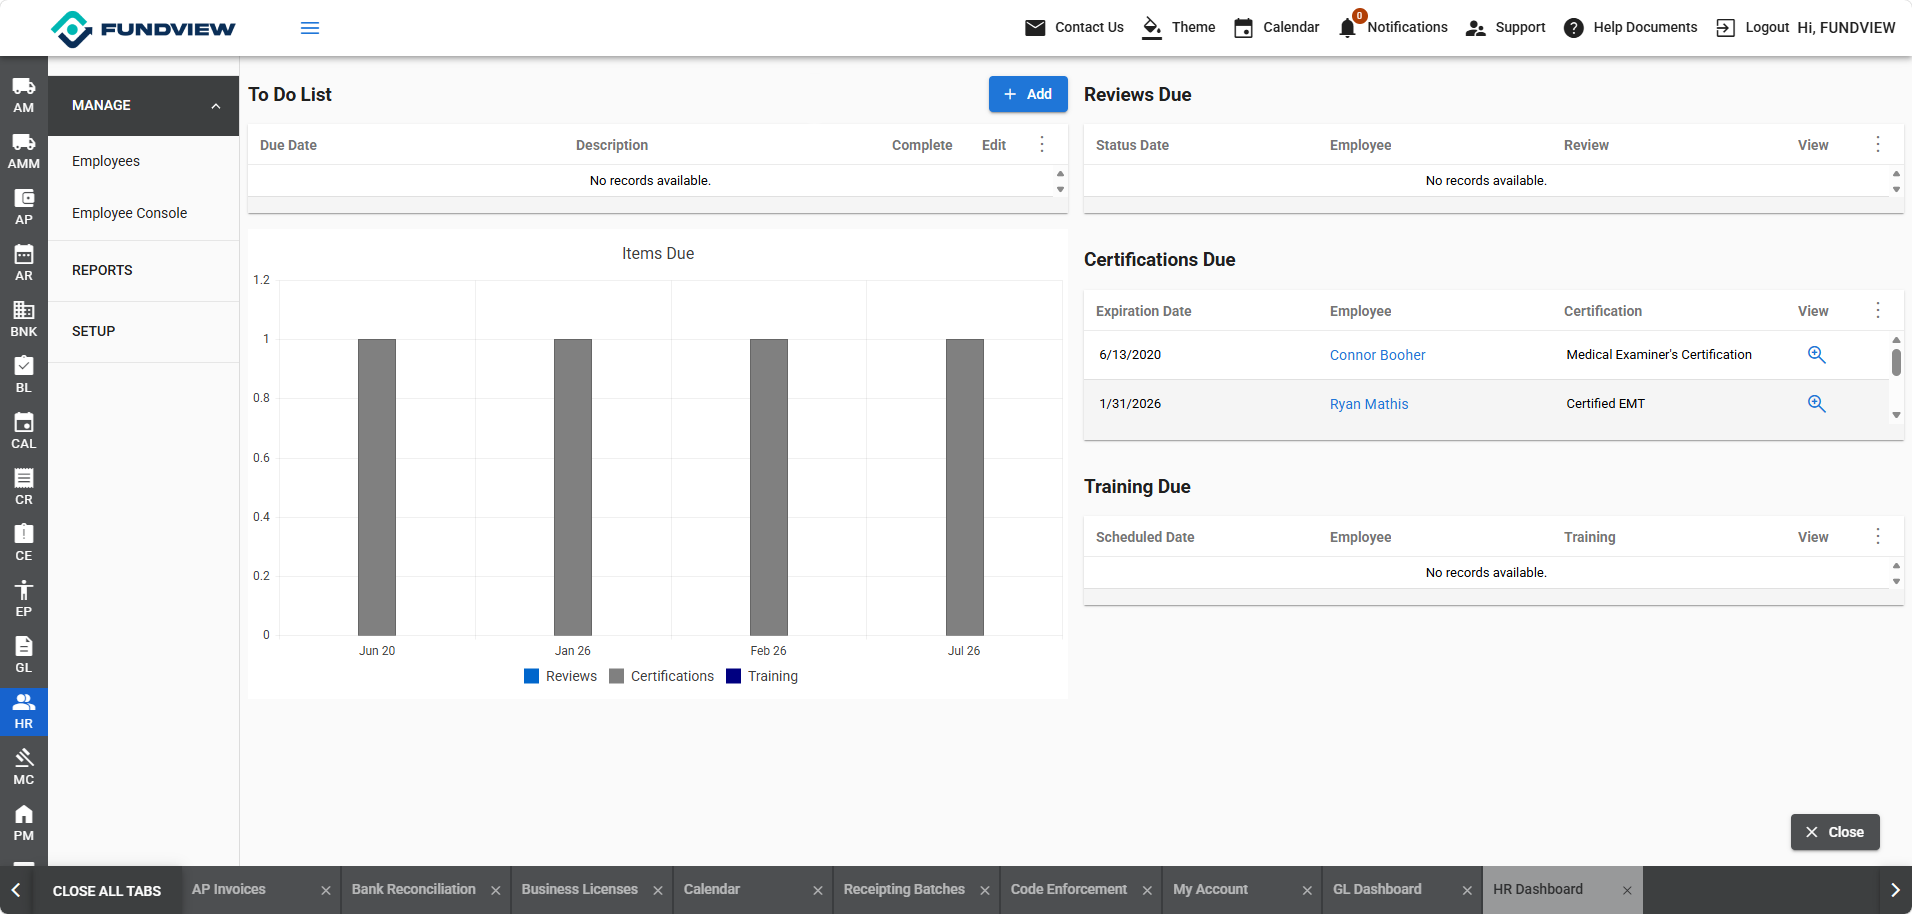Click the Close button
The width and height of the screenshot is (1912, 914).
[1835, 832]
